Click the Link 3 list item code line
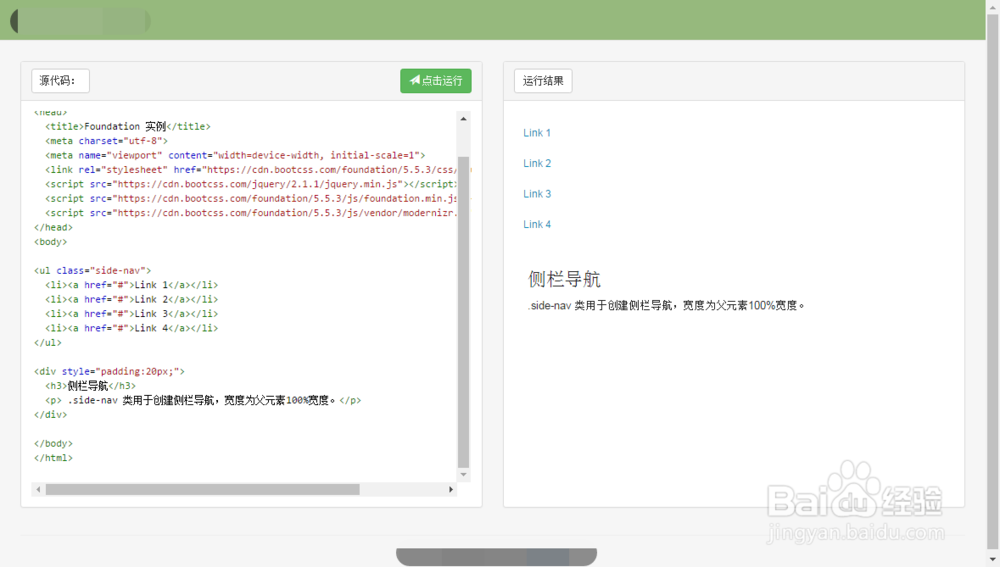 (x=131, y=314)
